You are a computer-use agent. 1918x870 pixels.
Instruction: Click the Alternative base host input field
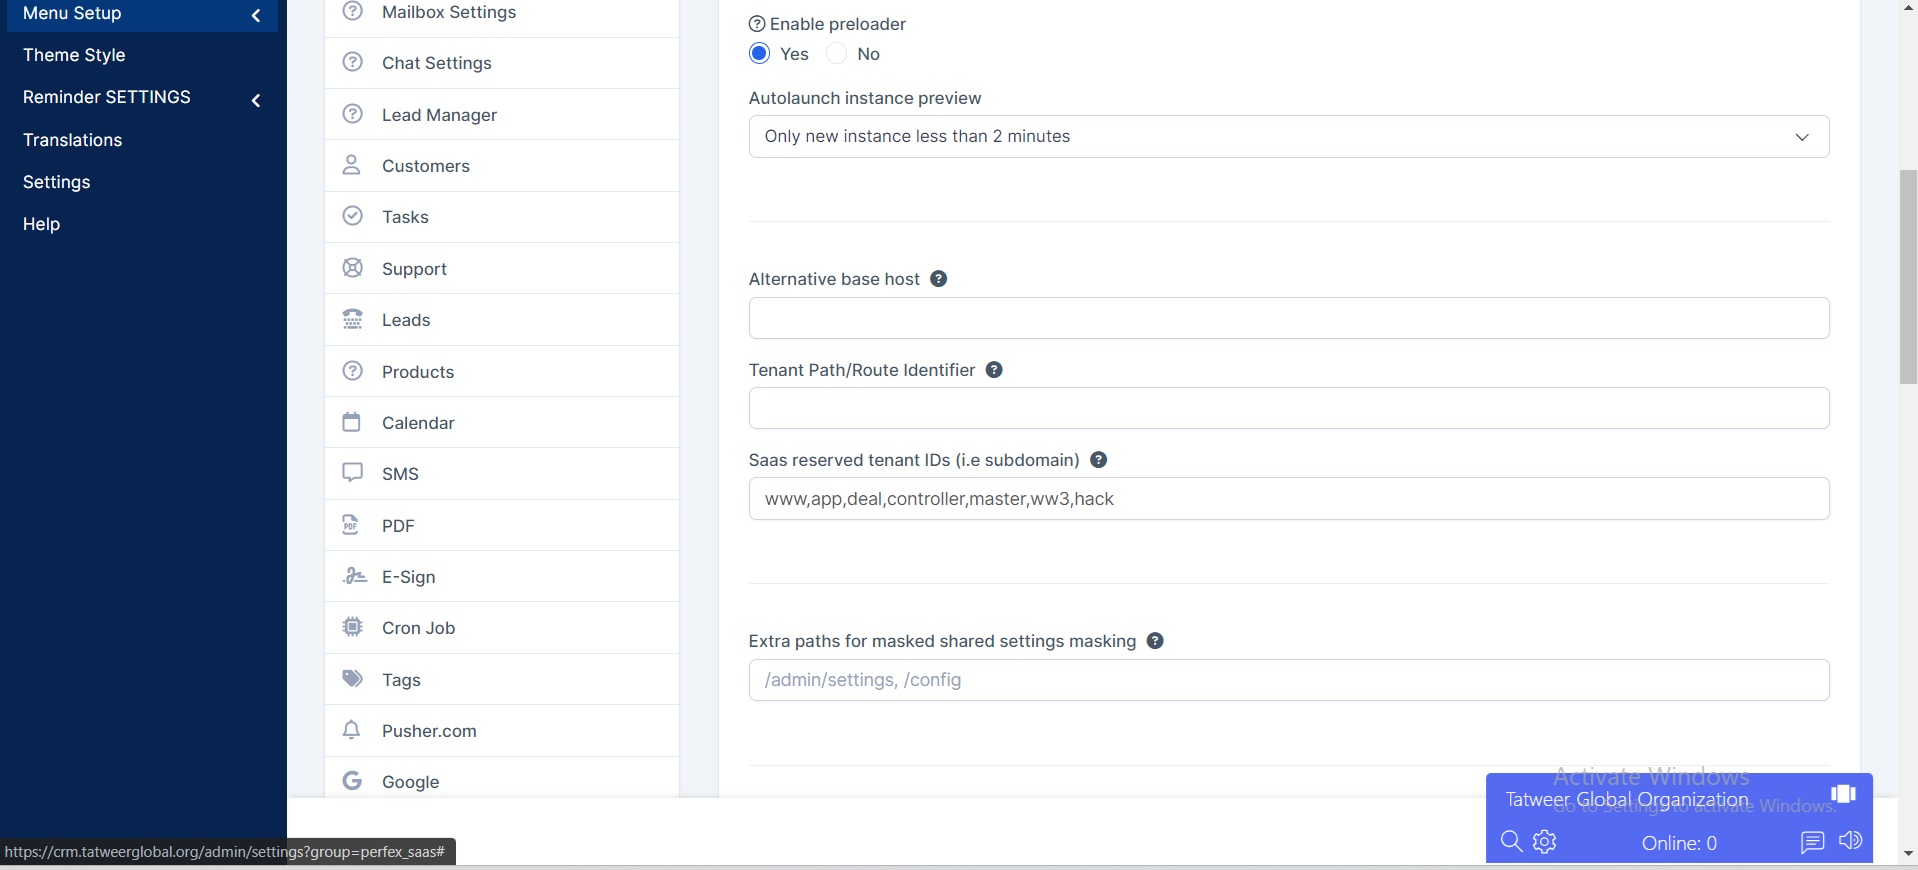pos(1288,318)
